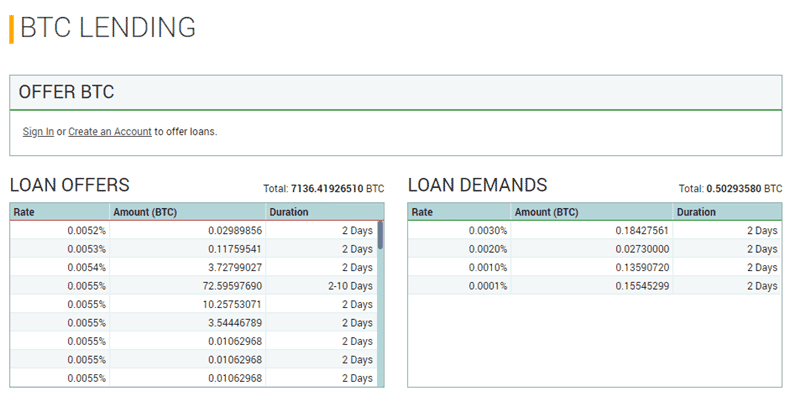
Task: Click the Sign In link
Action: coord(38,132)
